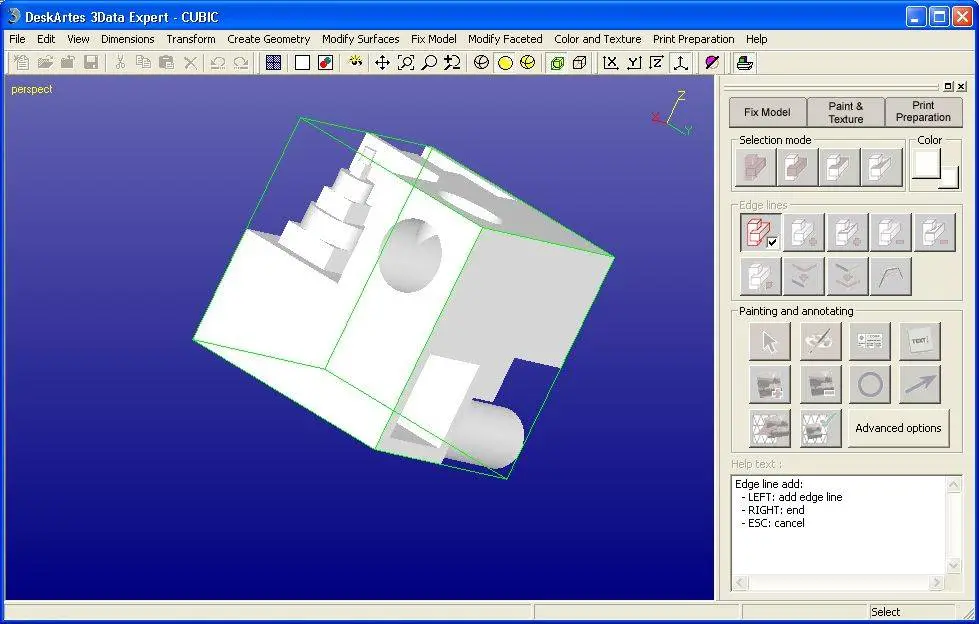
Task: Click the triangle-mesh texture with checkmark icon
Action: 820,428
